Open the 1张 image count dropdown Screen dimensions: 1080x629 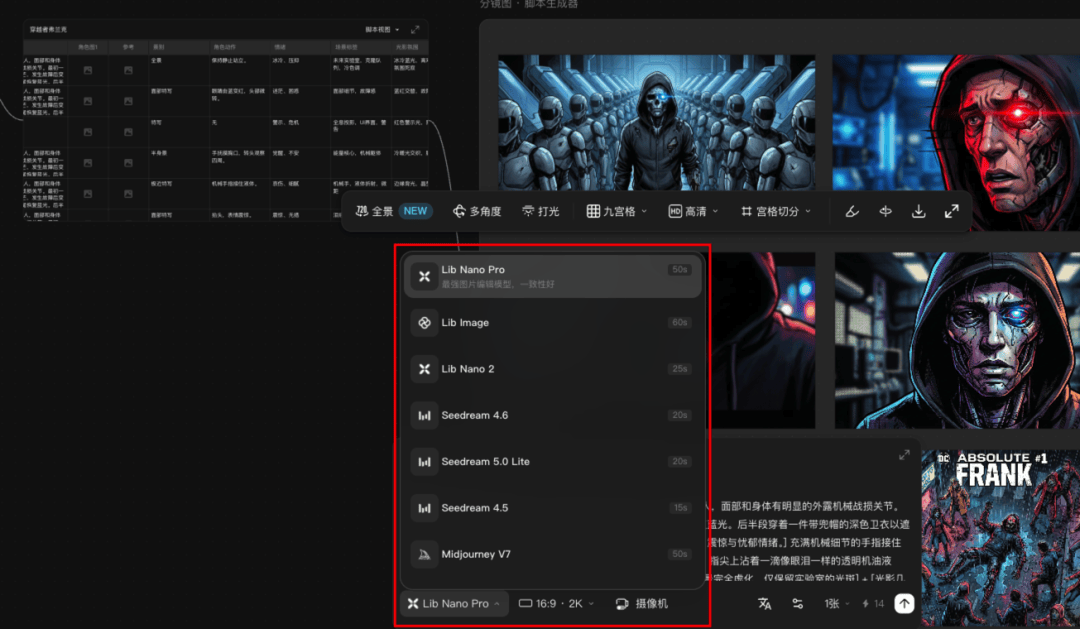(837, 604)
